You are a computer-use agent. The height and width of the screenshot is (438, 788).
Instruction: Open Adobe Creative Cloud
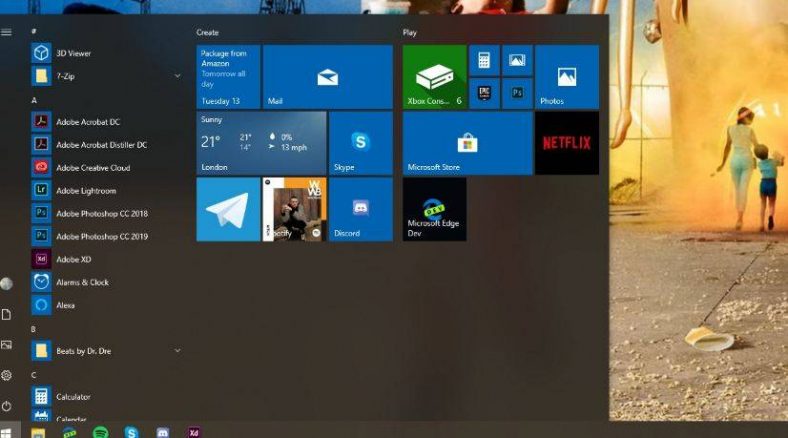(x=106, y=168)
